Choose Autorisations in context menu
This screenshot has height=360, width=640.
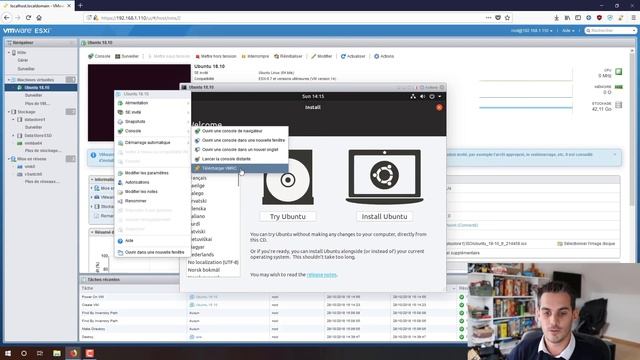[x=153, y=182]
